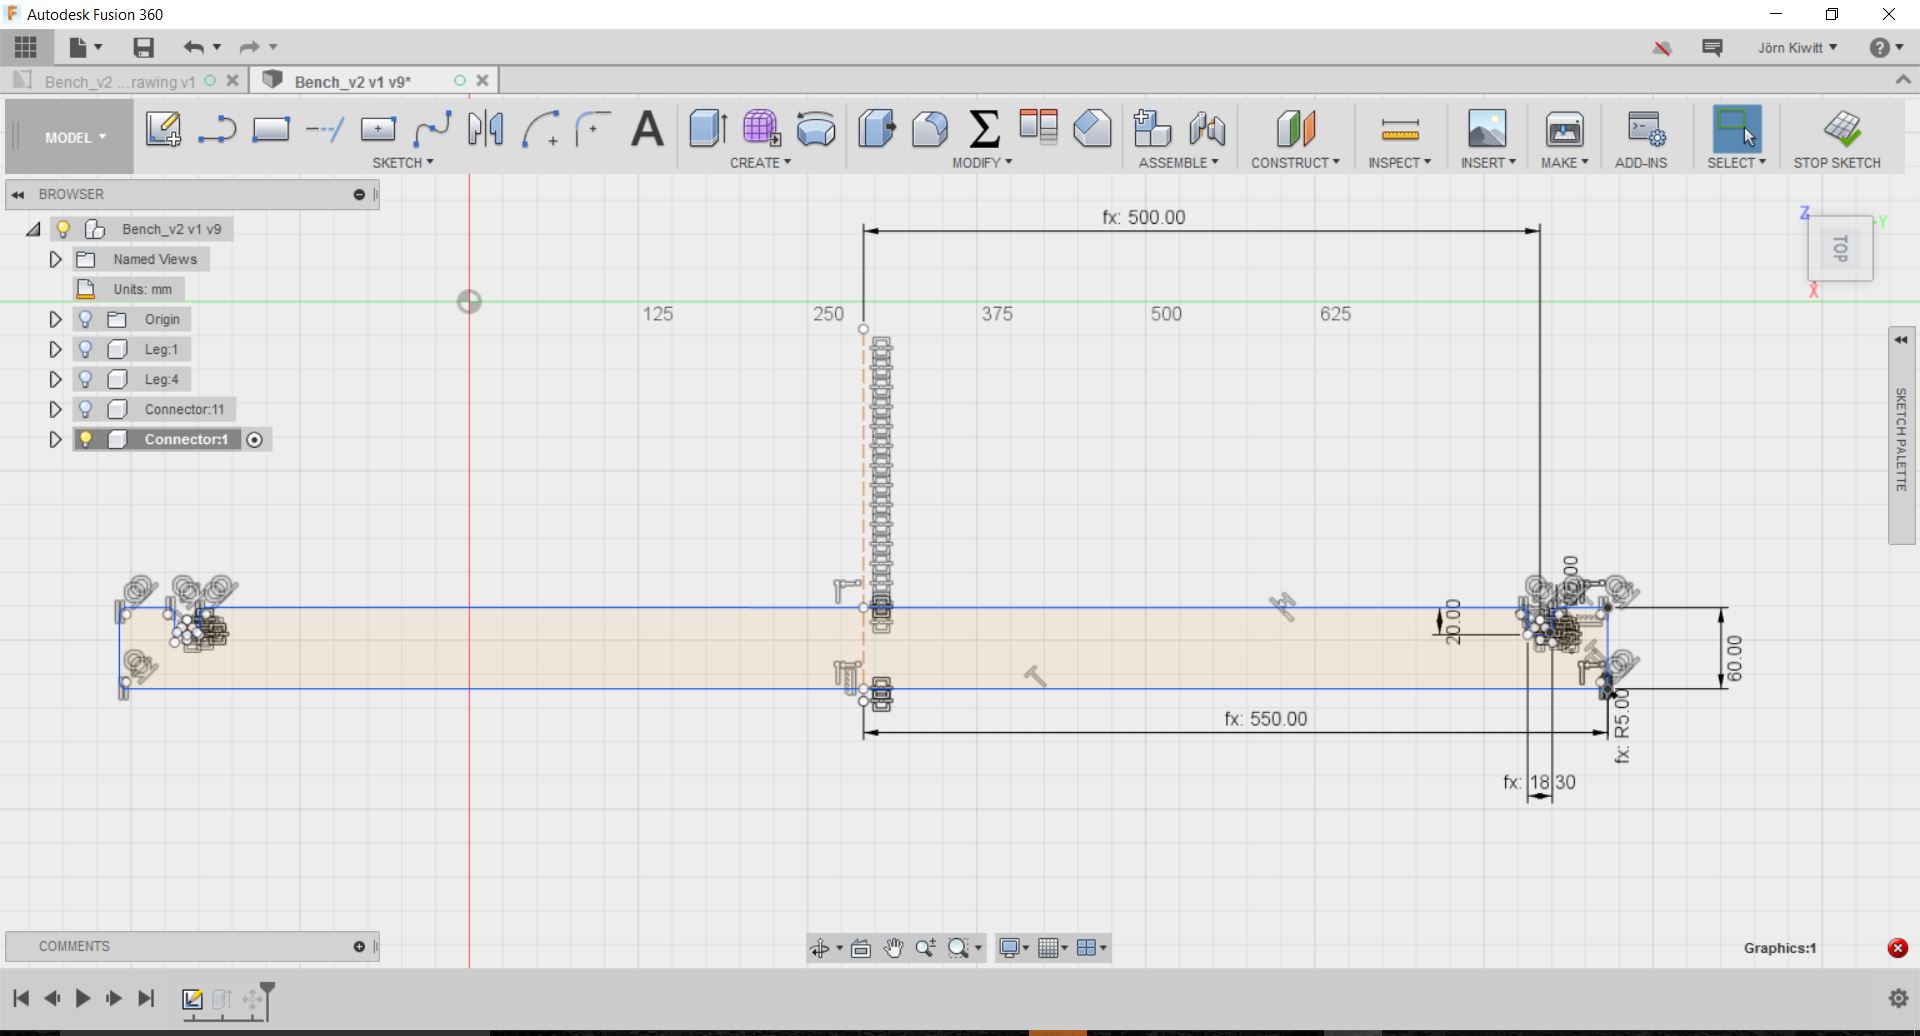Expand the Leg:4 component

(56, 379)
